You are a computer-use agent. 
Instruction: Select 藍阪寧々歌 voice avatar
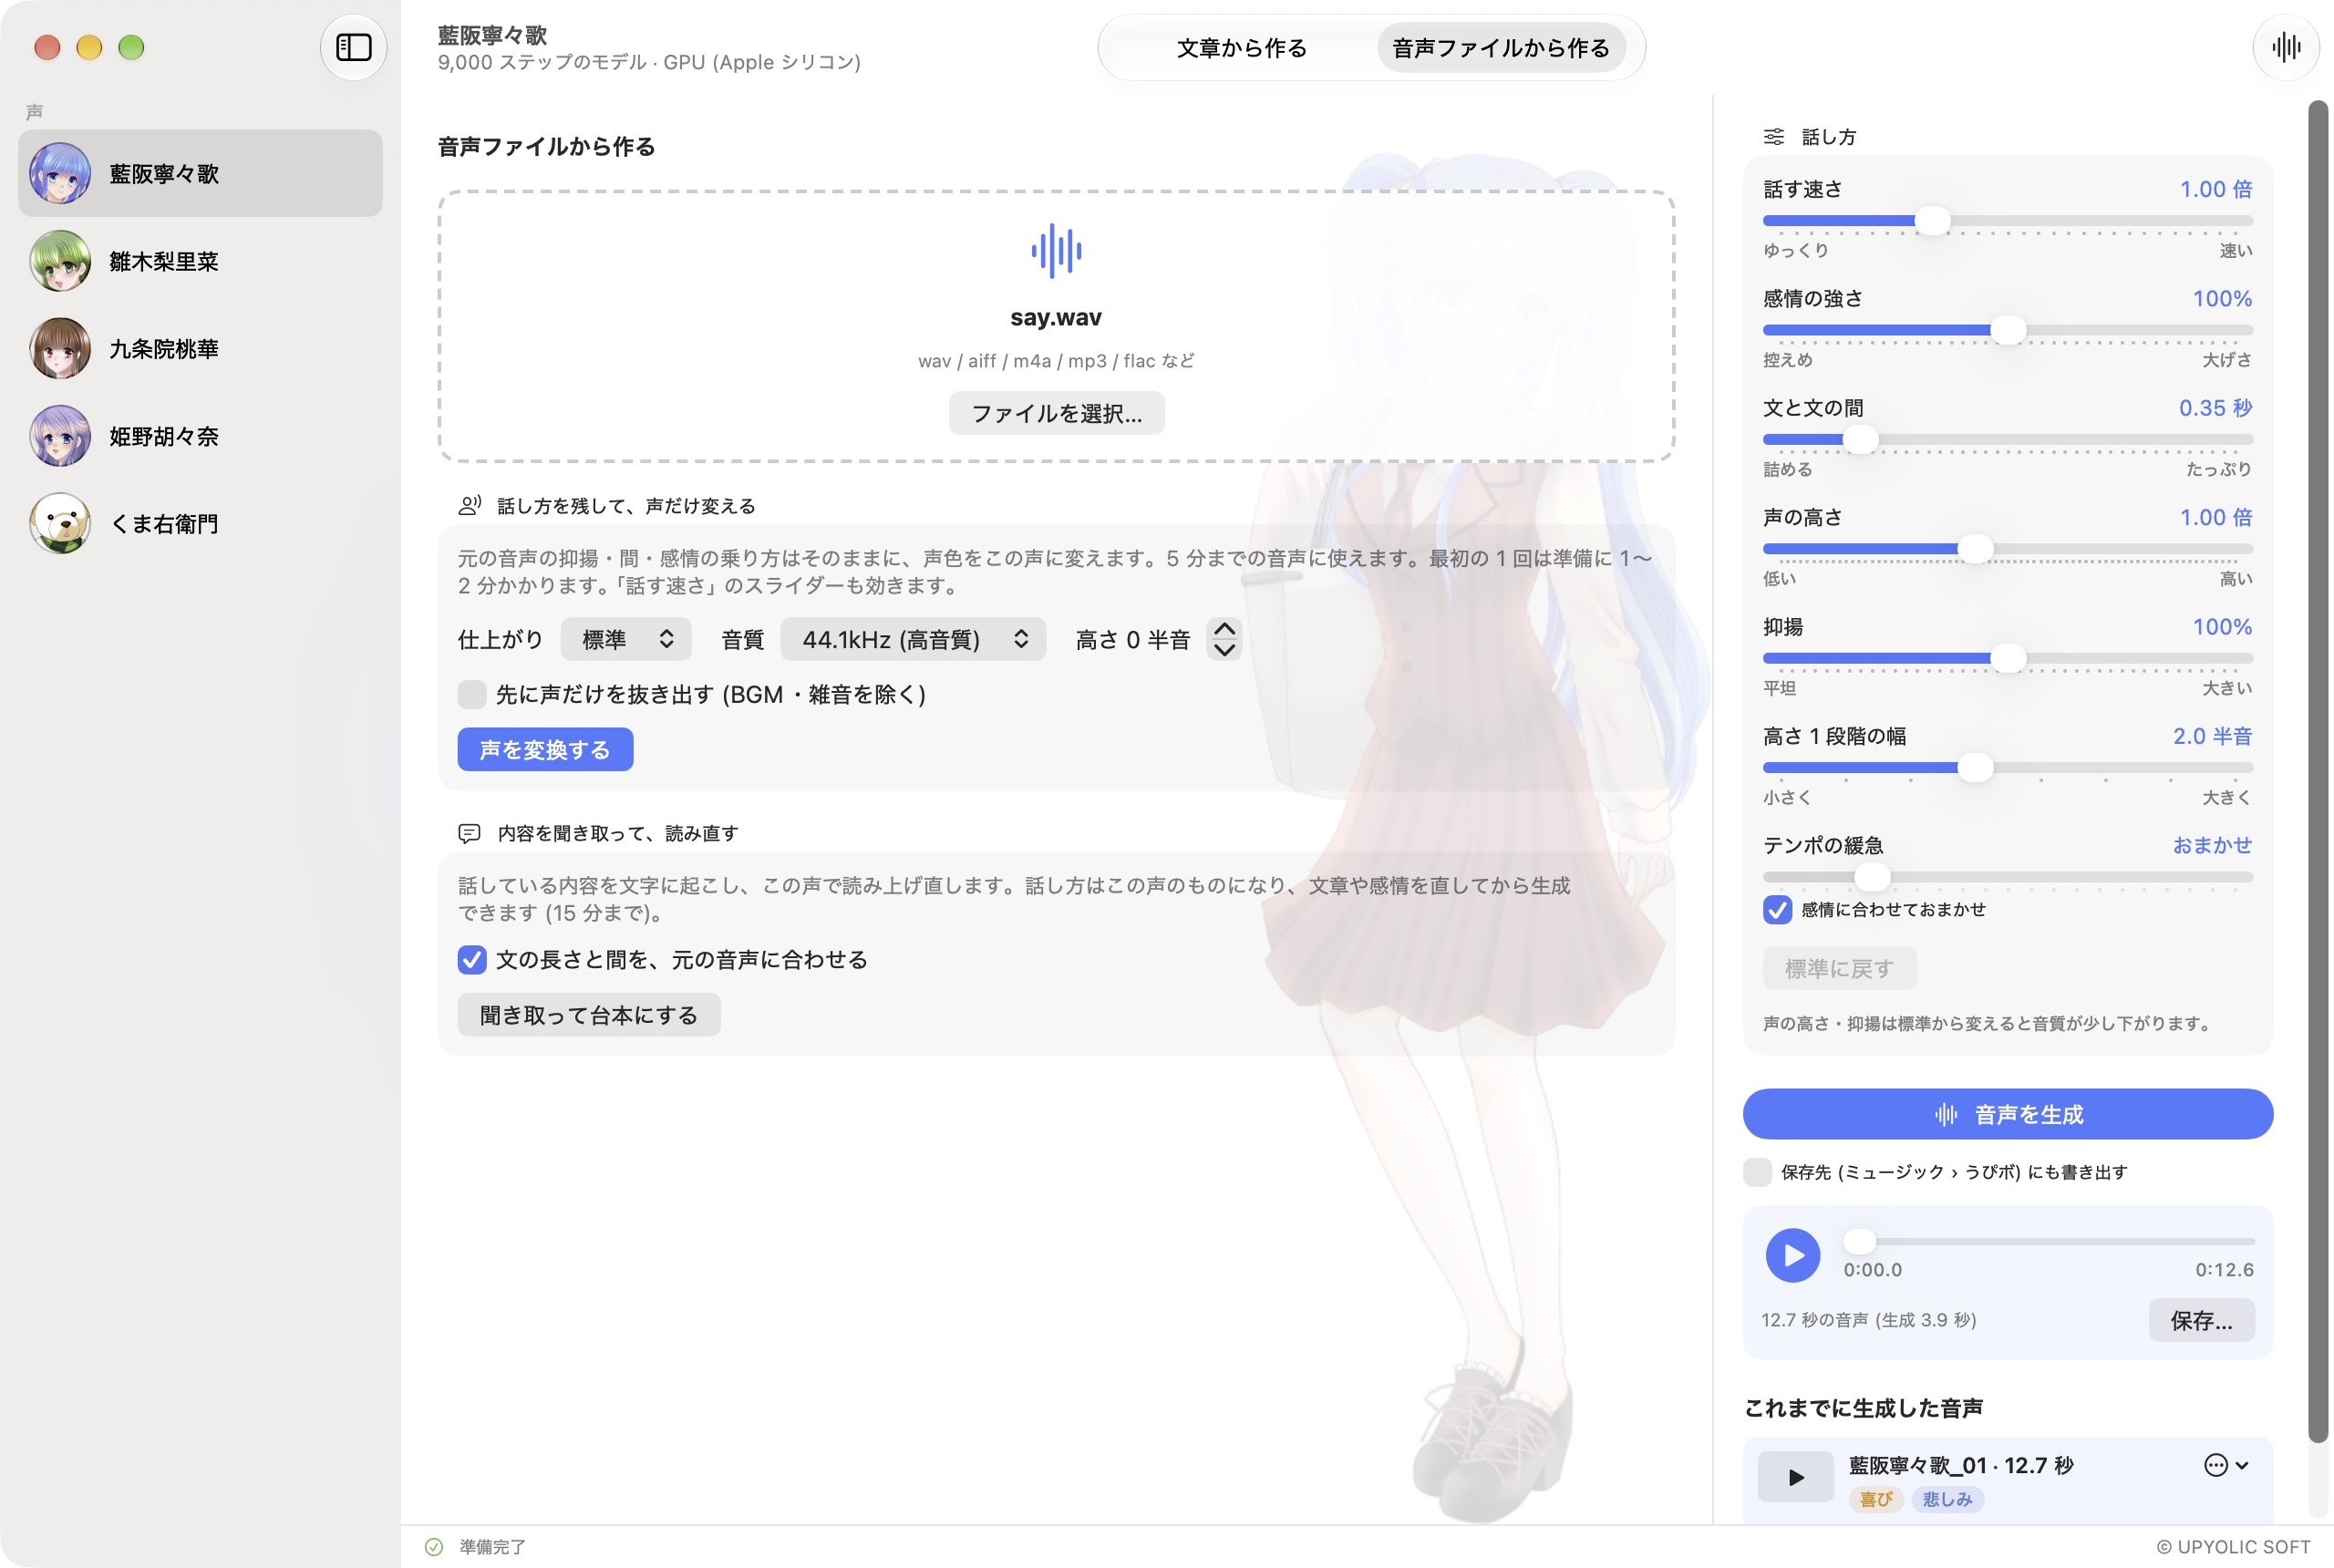60,173
